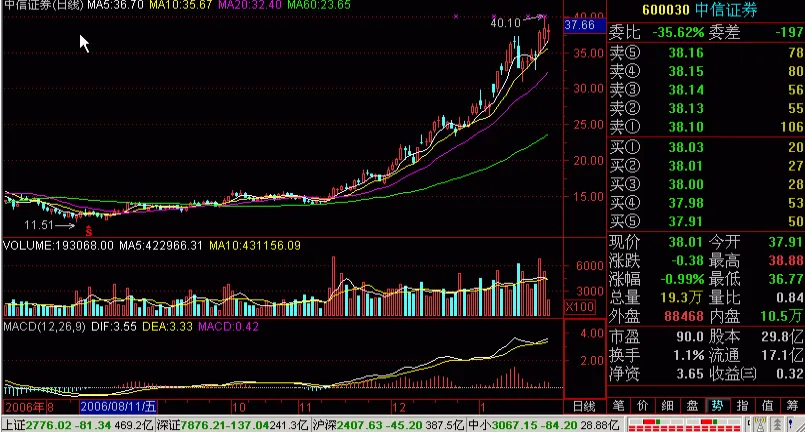Open the 上证 index in the status bar

click(78, 425)
